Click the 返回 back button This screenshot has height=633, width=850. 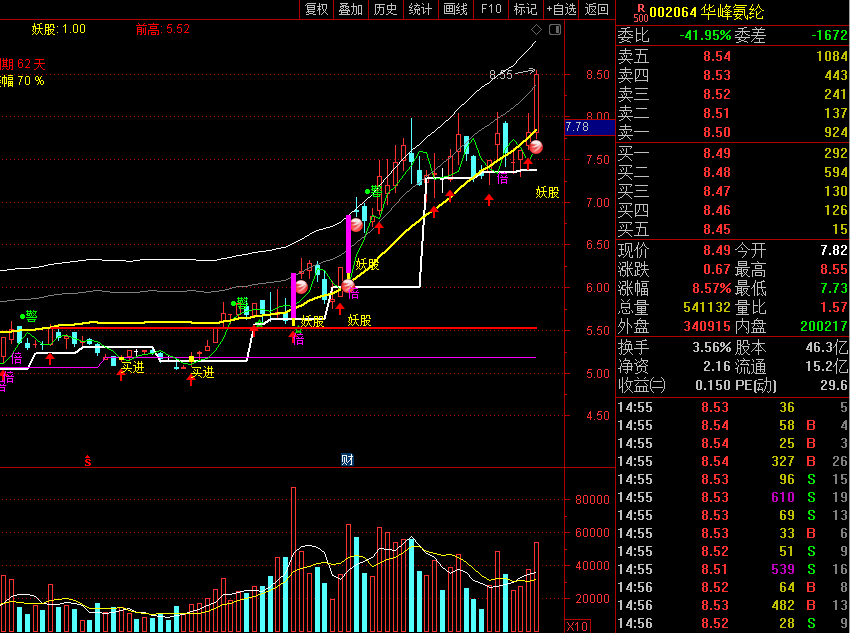[597, 9]
